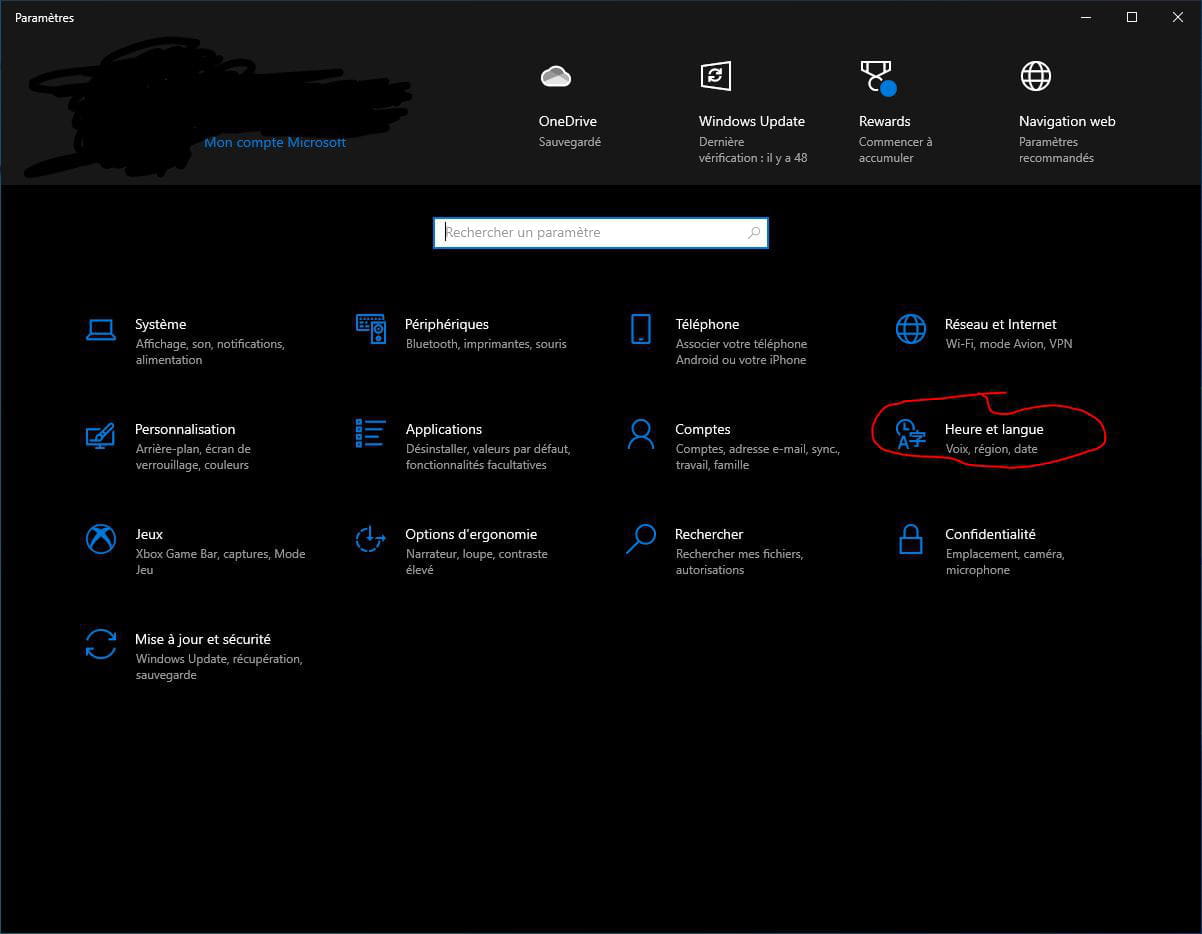Open the Heure et langue clock icon

tap(911, 436)
